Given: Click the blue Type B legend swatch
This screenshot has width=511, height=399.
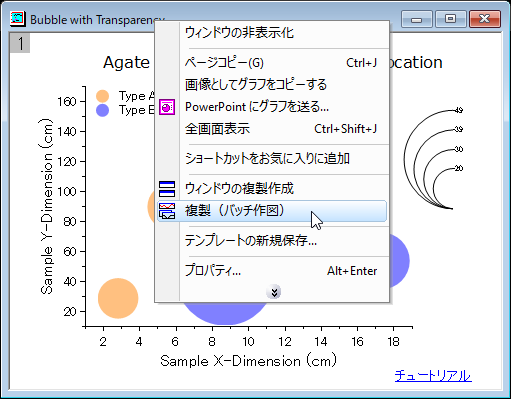Looking at the screenshot, I should [102, 110].
